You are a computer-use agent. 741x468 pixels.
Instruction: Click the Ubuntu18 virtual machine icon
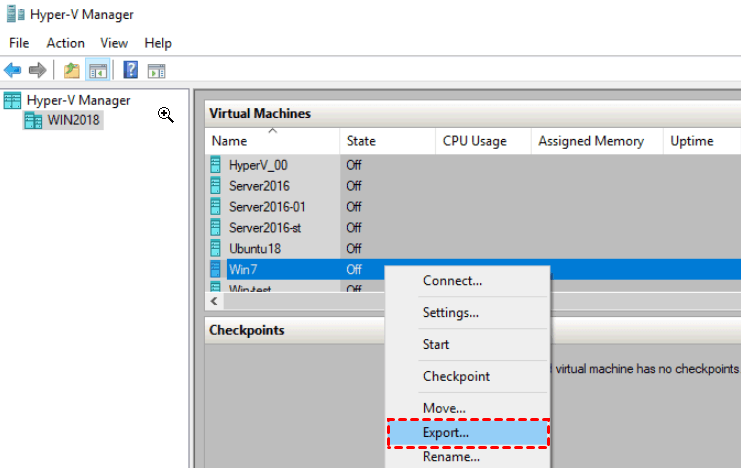coord(215,248)
